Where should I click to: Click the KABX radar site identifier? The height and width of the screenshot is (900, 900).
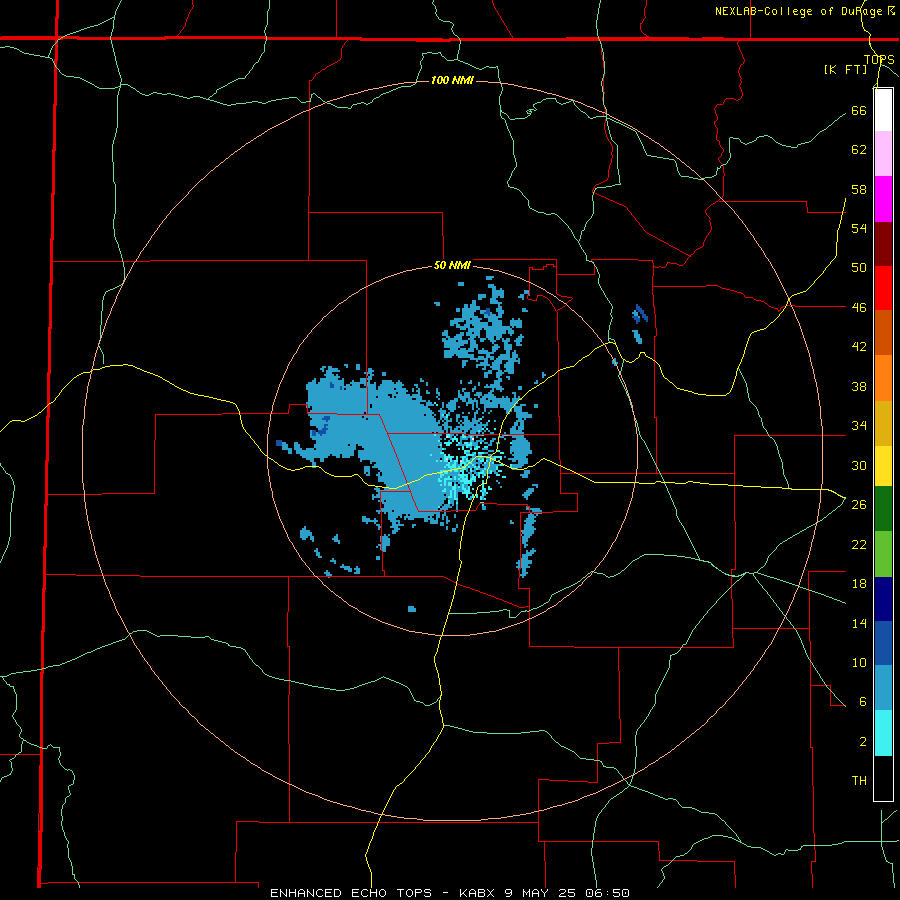click(478, 893)
